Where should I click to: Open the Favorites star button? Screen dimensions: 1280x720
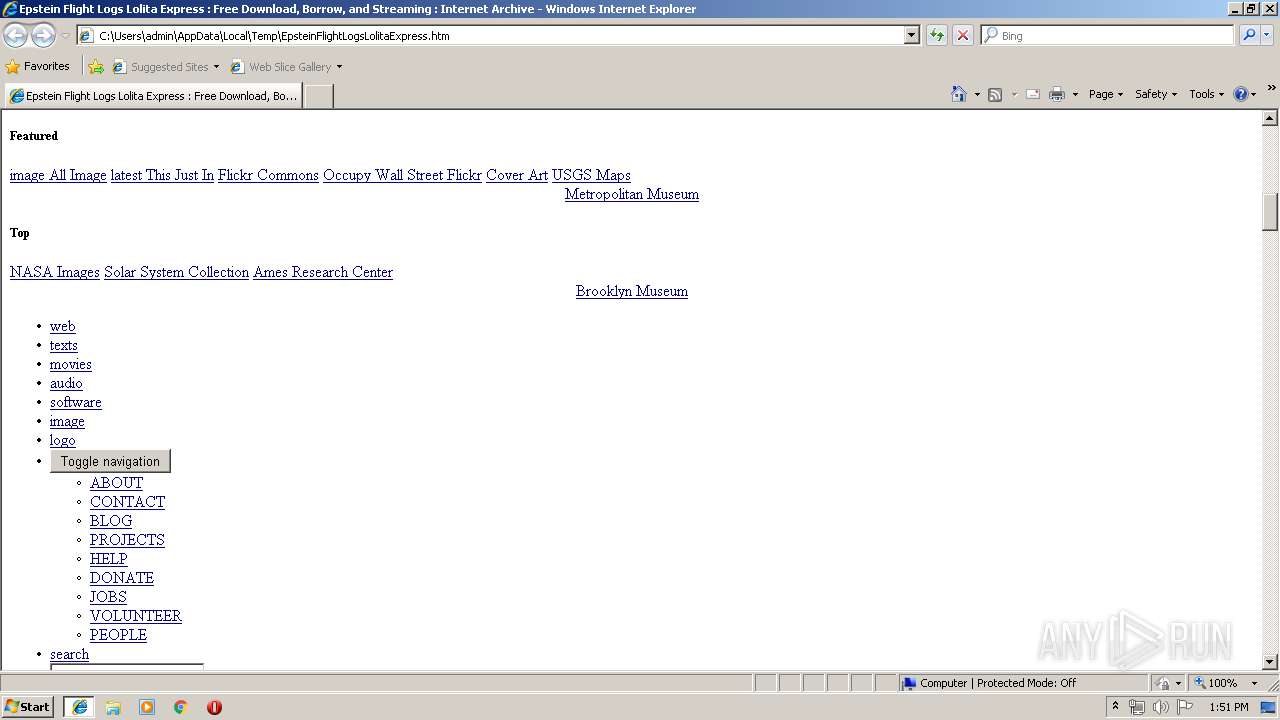(x=38, y=67)
